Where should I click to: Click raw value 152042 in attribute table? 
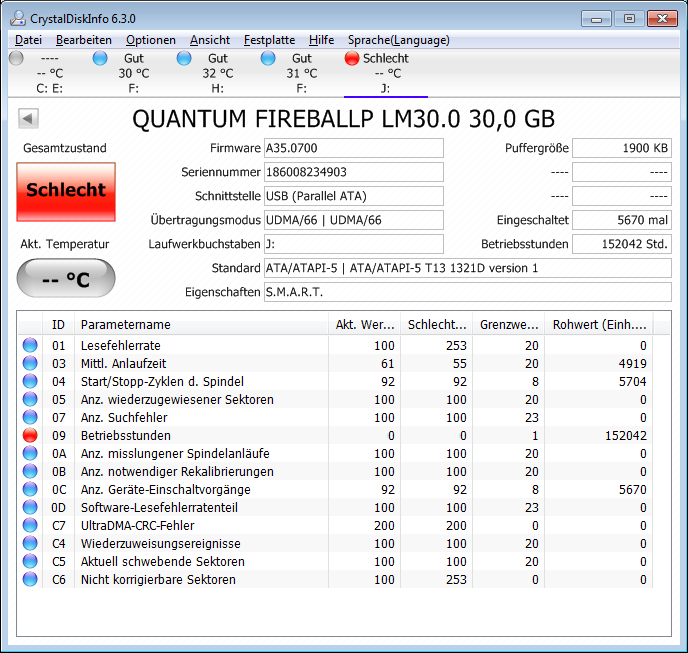click(x=626, y=436)
